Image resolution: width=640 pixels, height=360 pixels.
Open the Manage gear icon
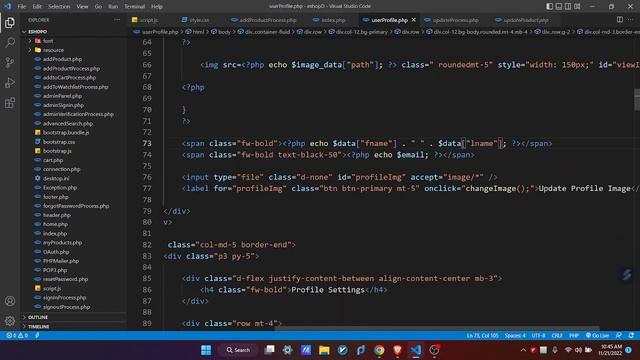pos(10,321)
